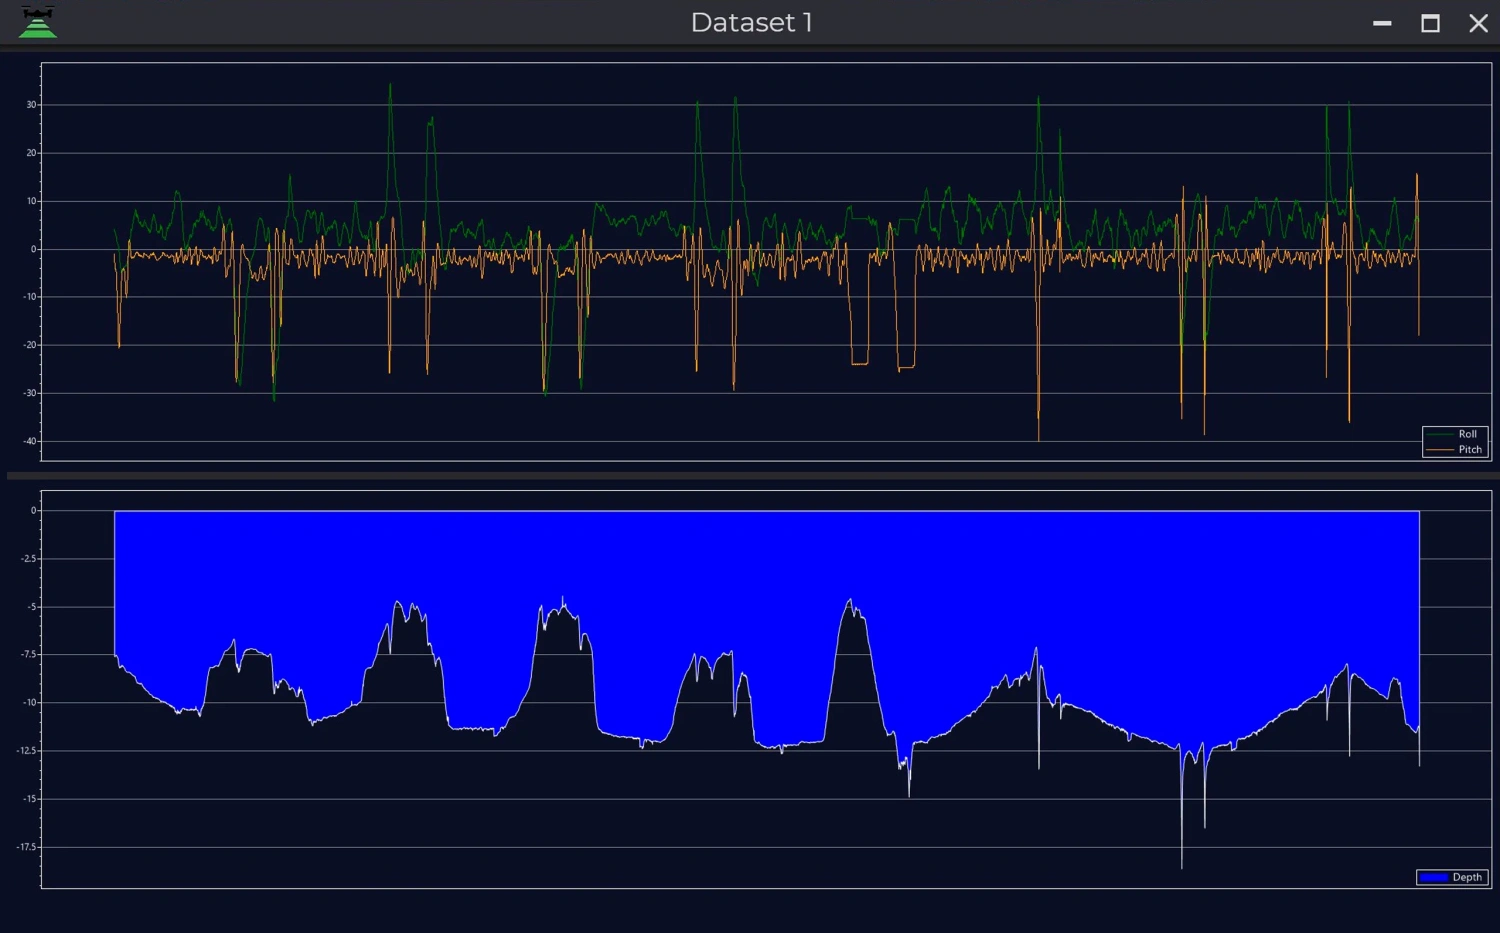Image resolution: width=1500 pixels, height=933 pixels.
Task: Close the Dataset 1 window
Action: click(1478, 23)
